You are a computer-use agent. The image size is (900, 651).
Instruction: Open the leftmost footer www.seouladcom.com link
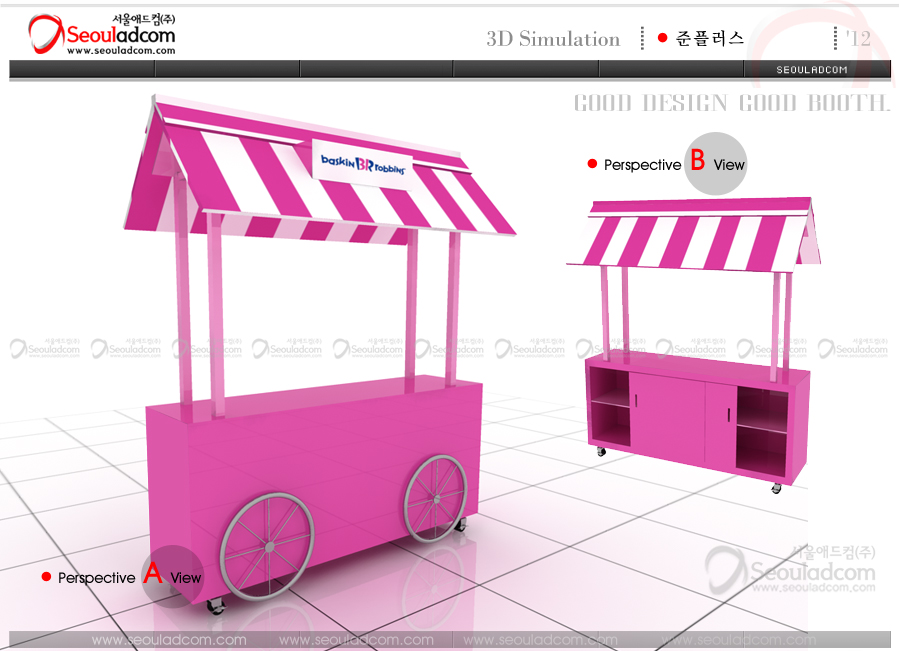click(x=169, y=640)
